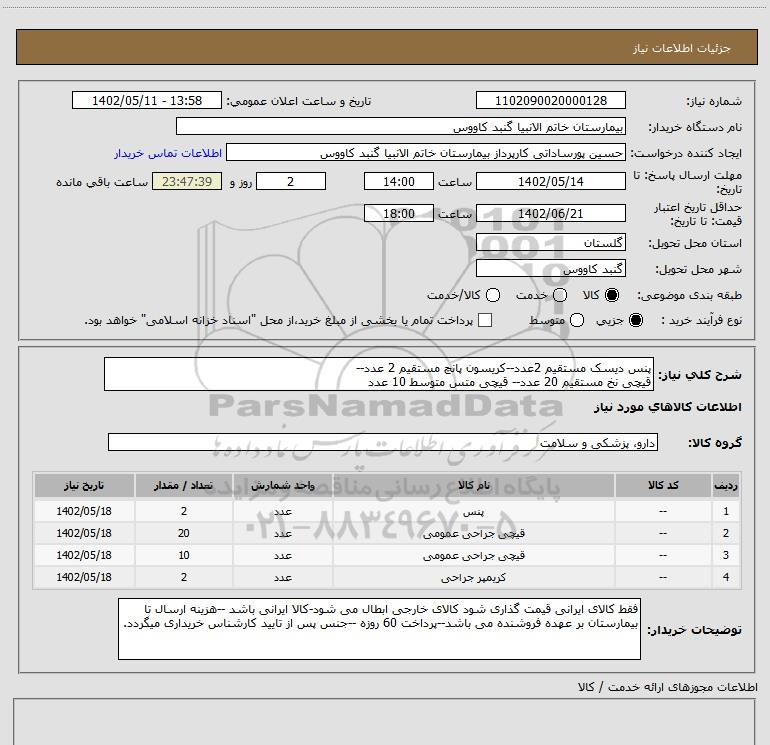Click the تعداد / مقدار column header

184,485
